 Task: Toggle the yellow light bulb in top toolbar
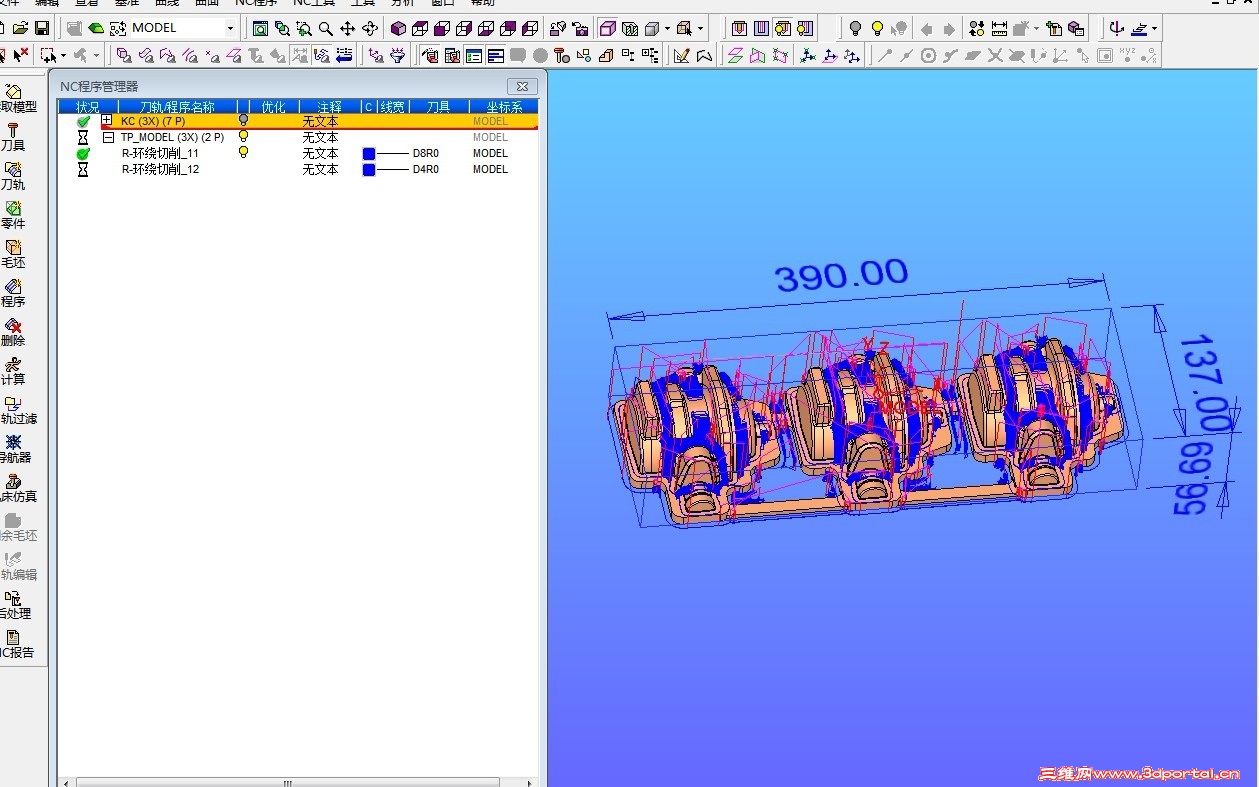[877, 29]
